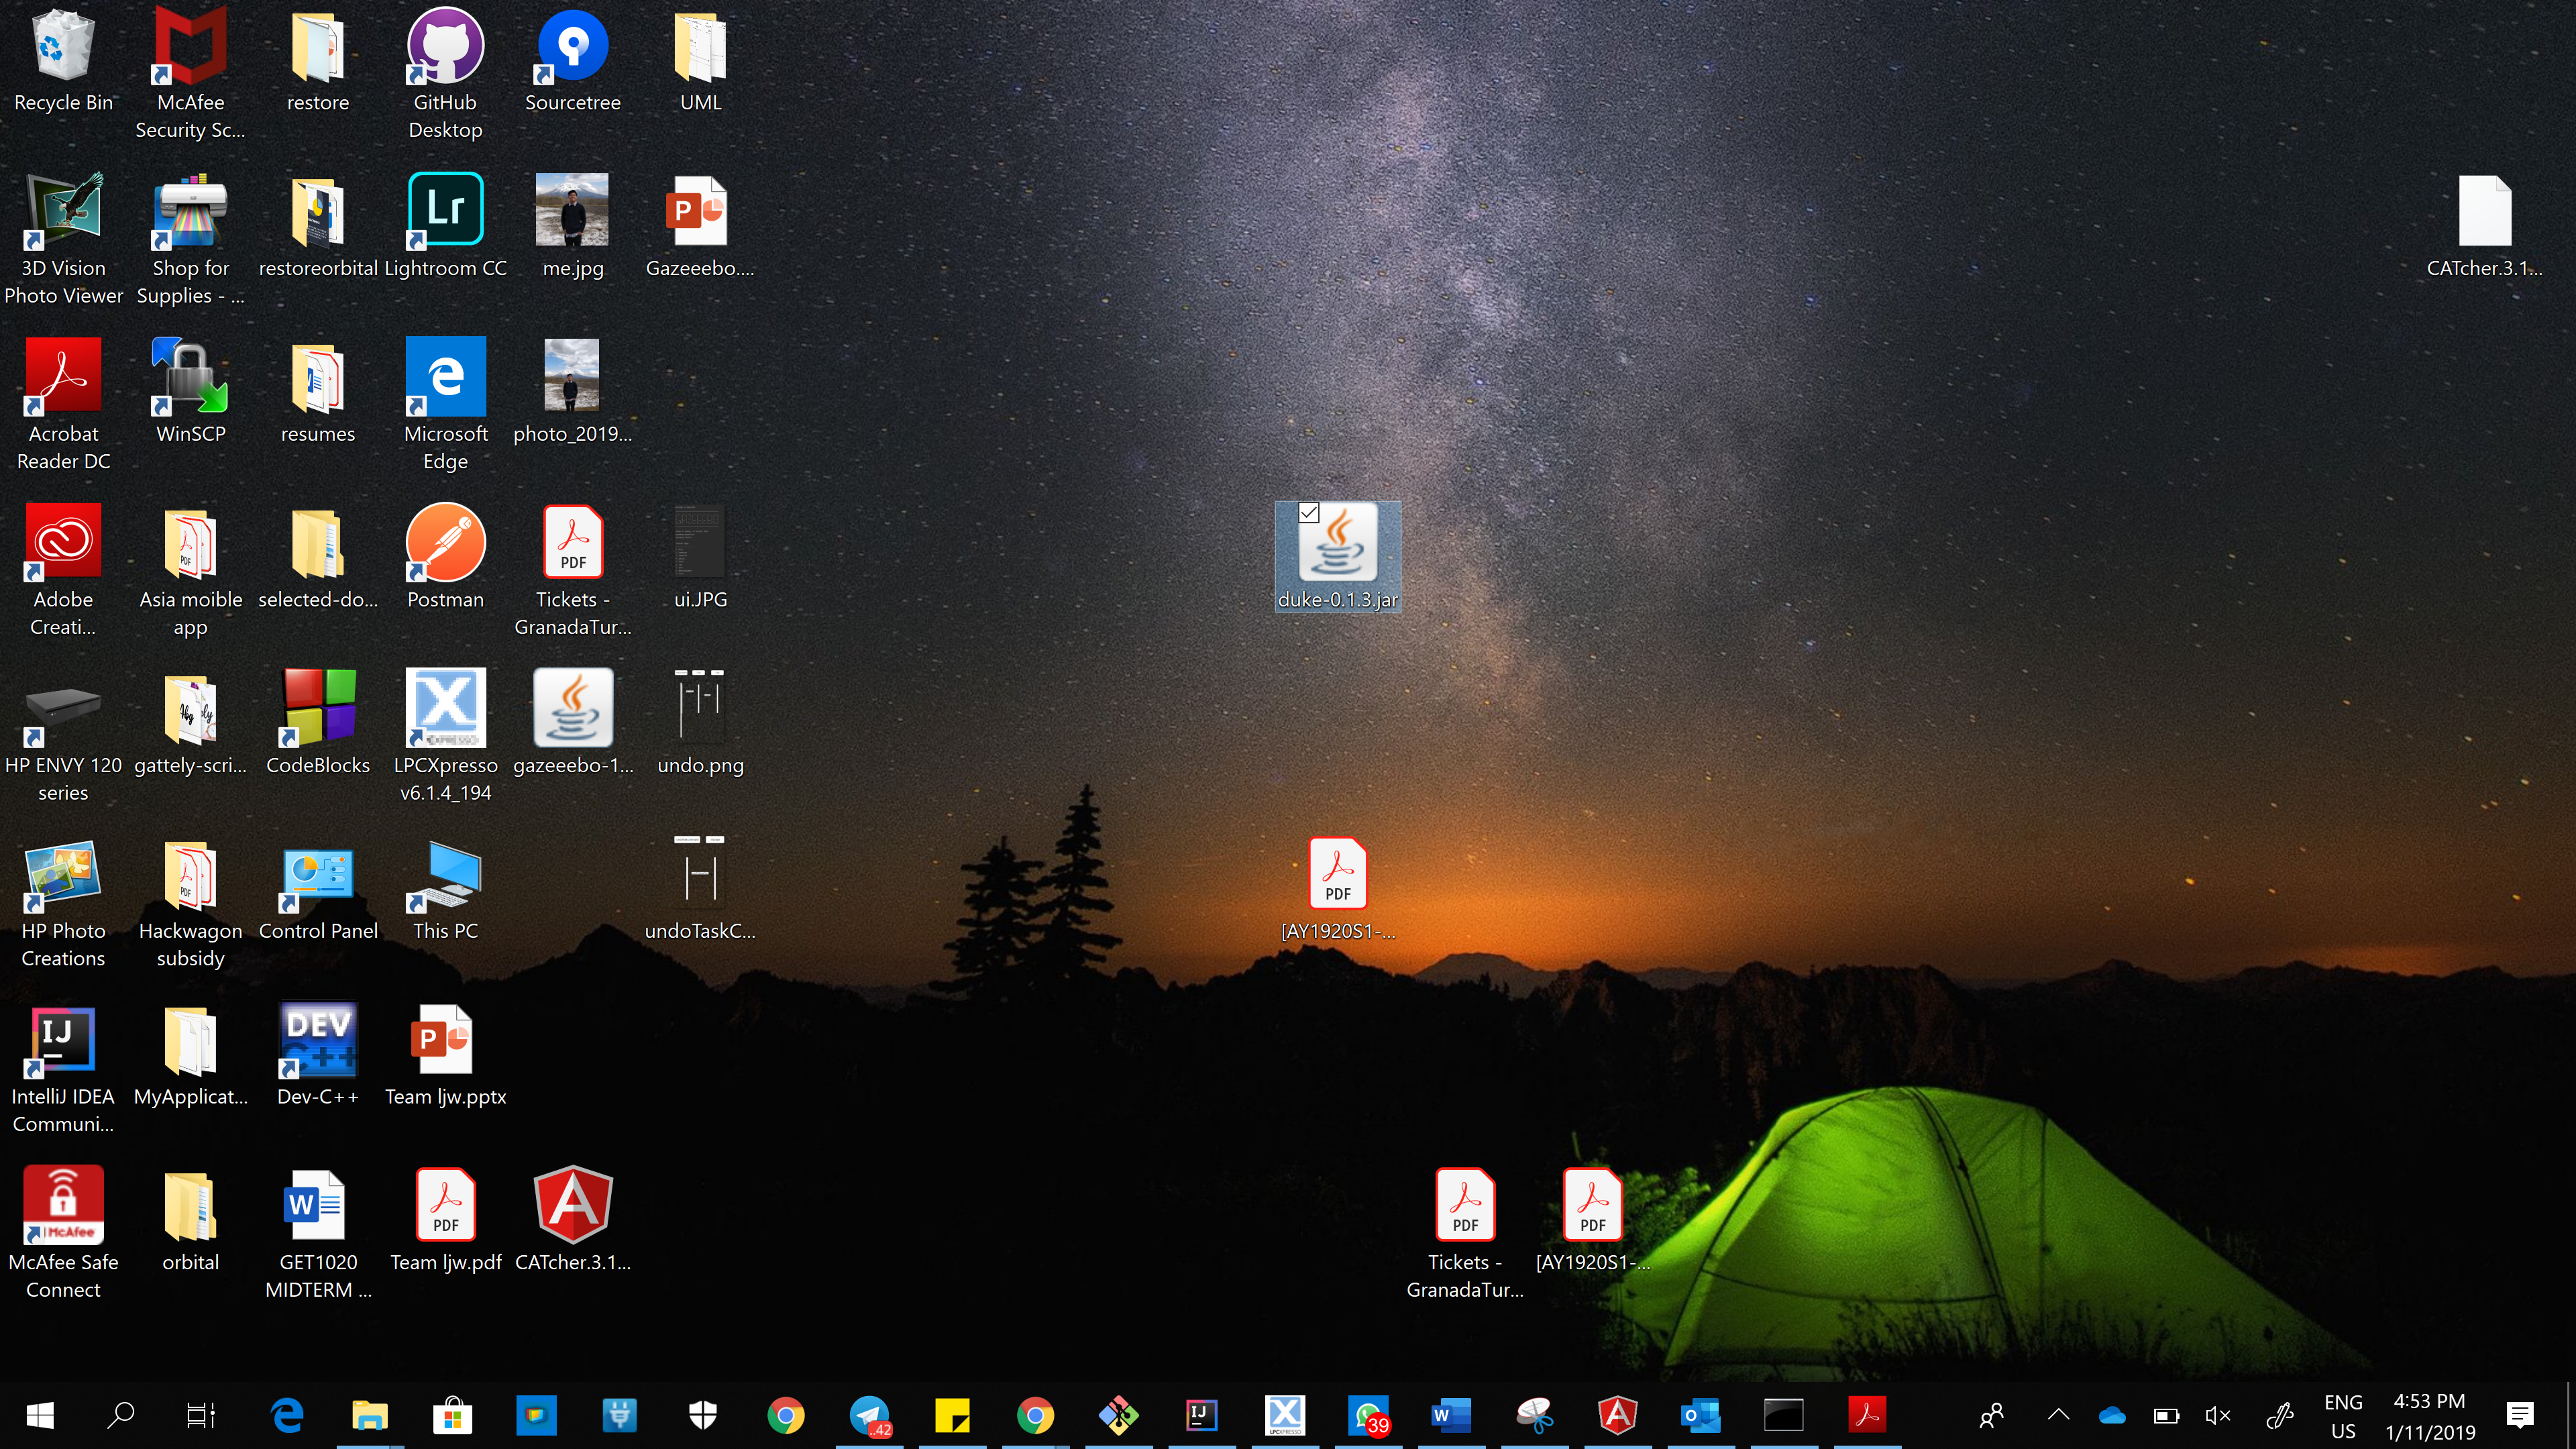Open the Action Center notifications button
The width and height of the screenshot is (2576, 1449).
click(x=2519, y=1415)
